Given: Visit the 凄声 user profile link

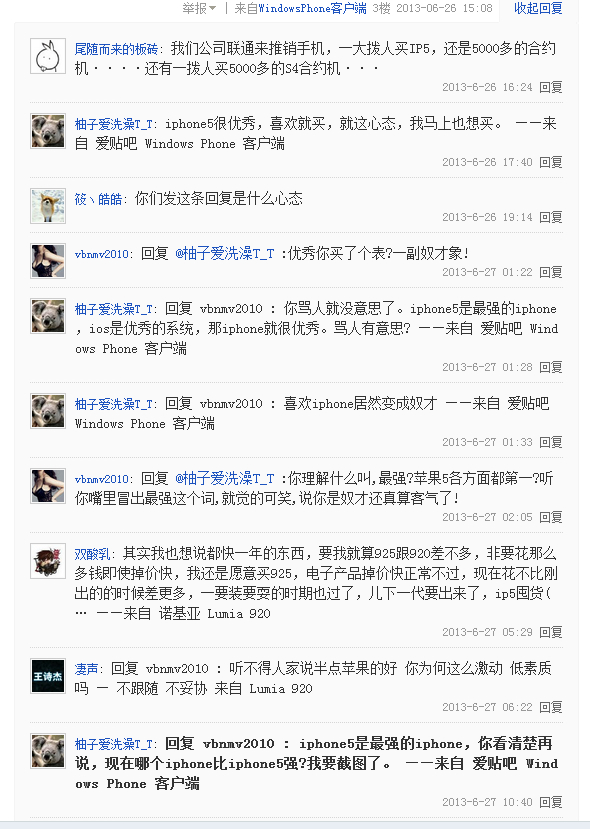Looking at the screenshot, I should pos(86,669).
